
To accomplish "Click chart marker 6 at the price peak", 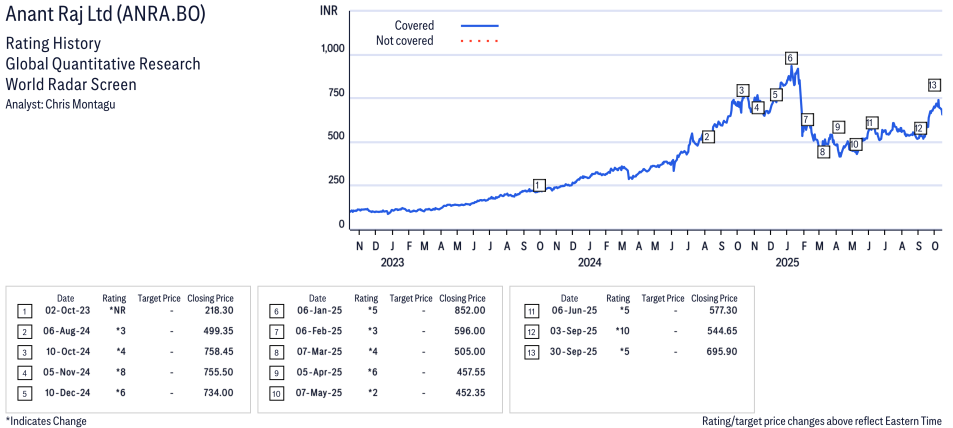I will click(x=790, y=58).
